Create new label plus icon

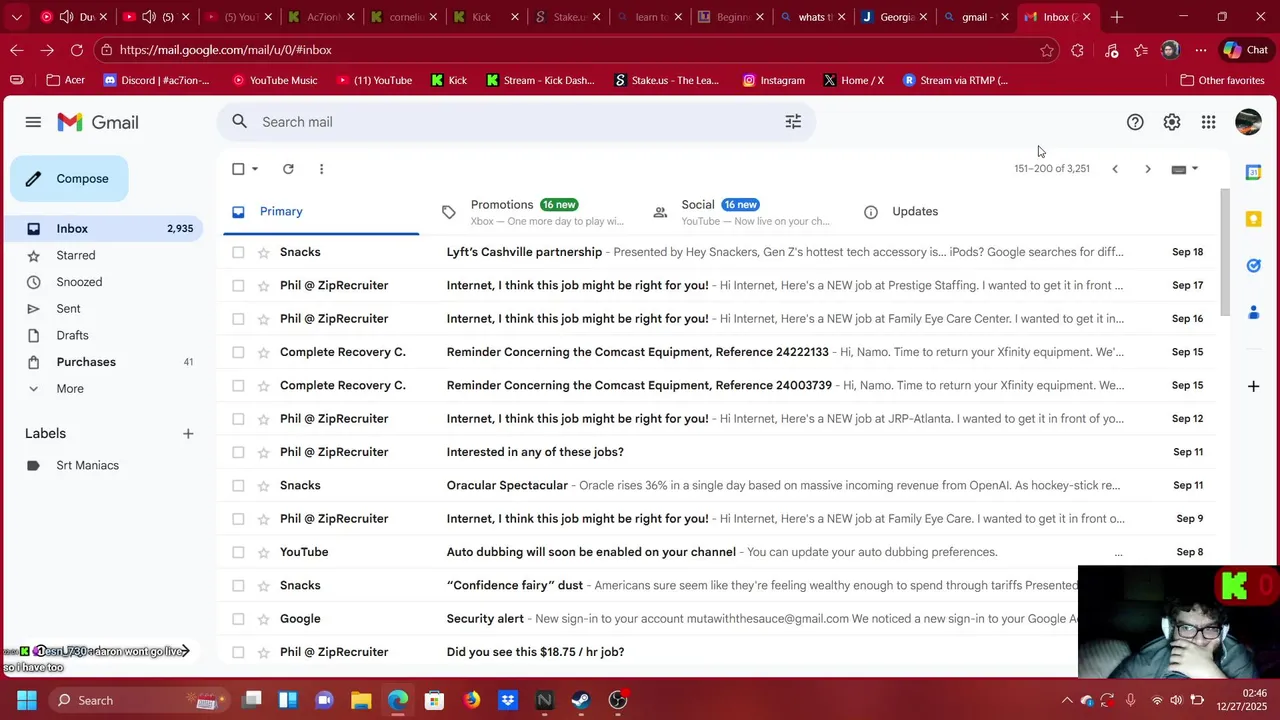click(x=188, y=434)
